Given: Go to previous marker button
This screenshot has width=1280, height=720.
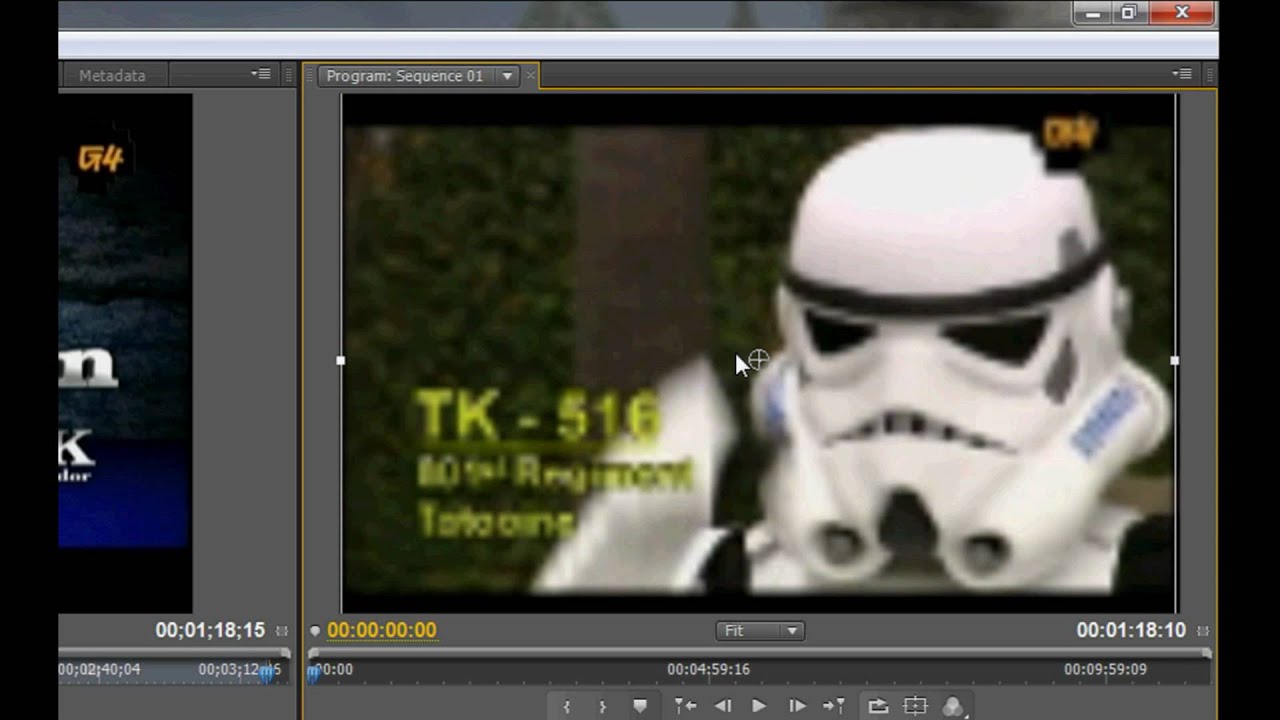Looking at the screenshot, I should (x=685, y=706).
